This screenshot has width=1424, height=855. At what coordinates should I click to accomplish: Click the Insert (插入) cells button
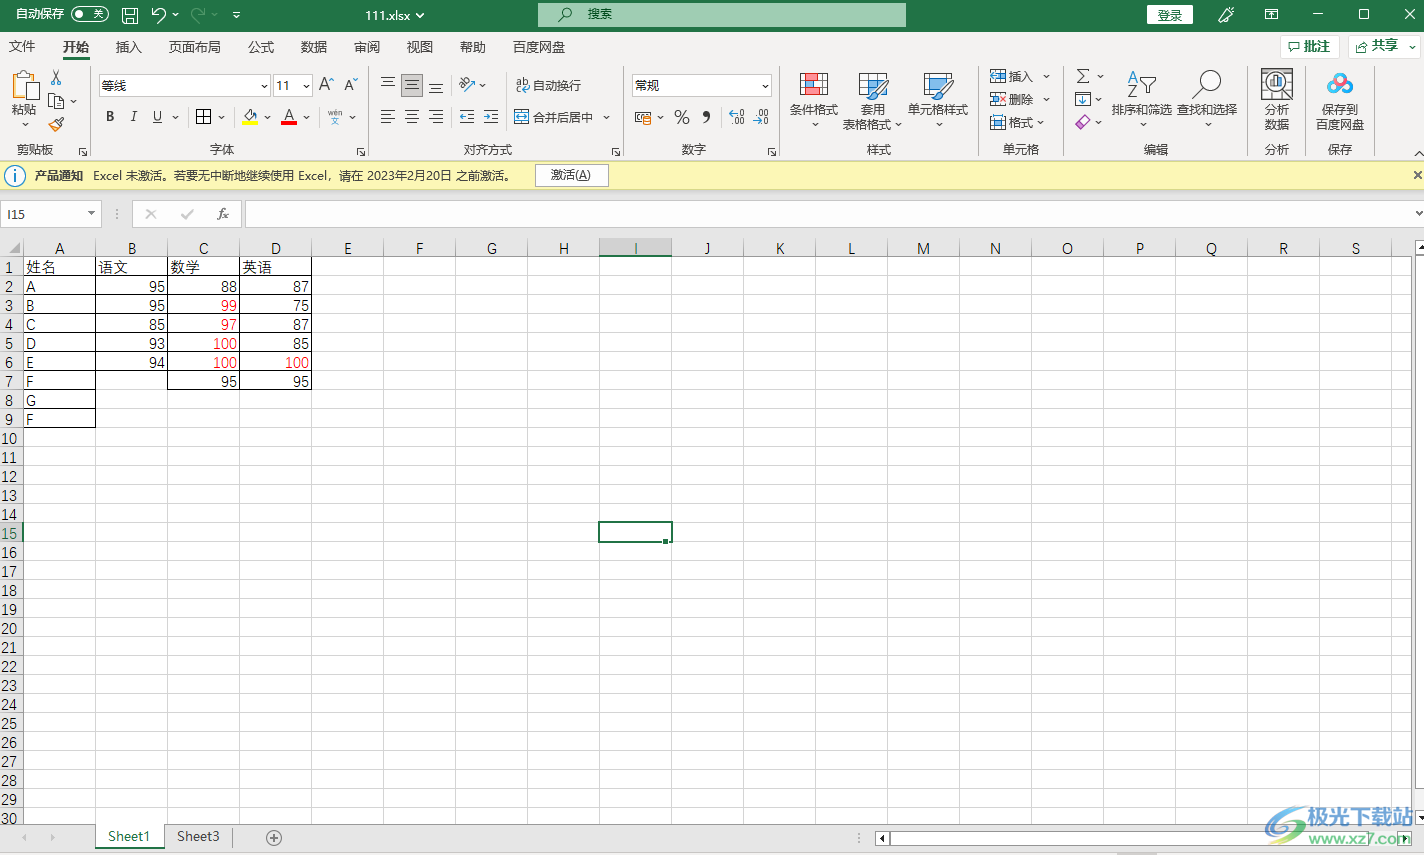[1011, 76]
